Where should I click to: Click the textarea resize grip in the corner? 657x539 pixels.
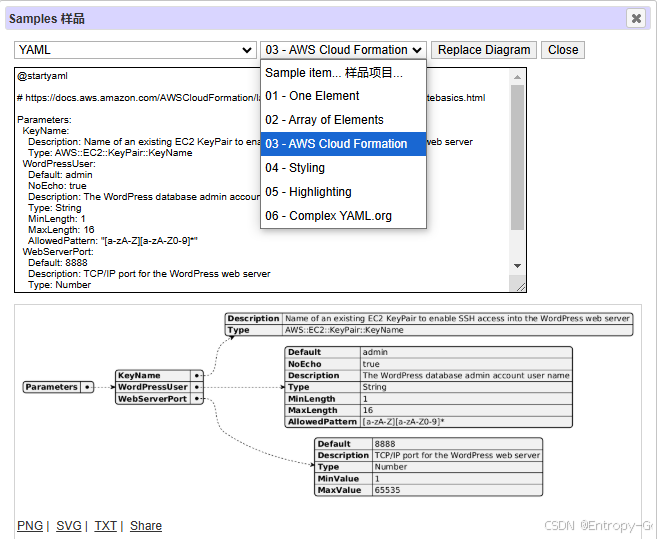(520, 287)
